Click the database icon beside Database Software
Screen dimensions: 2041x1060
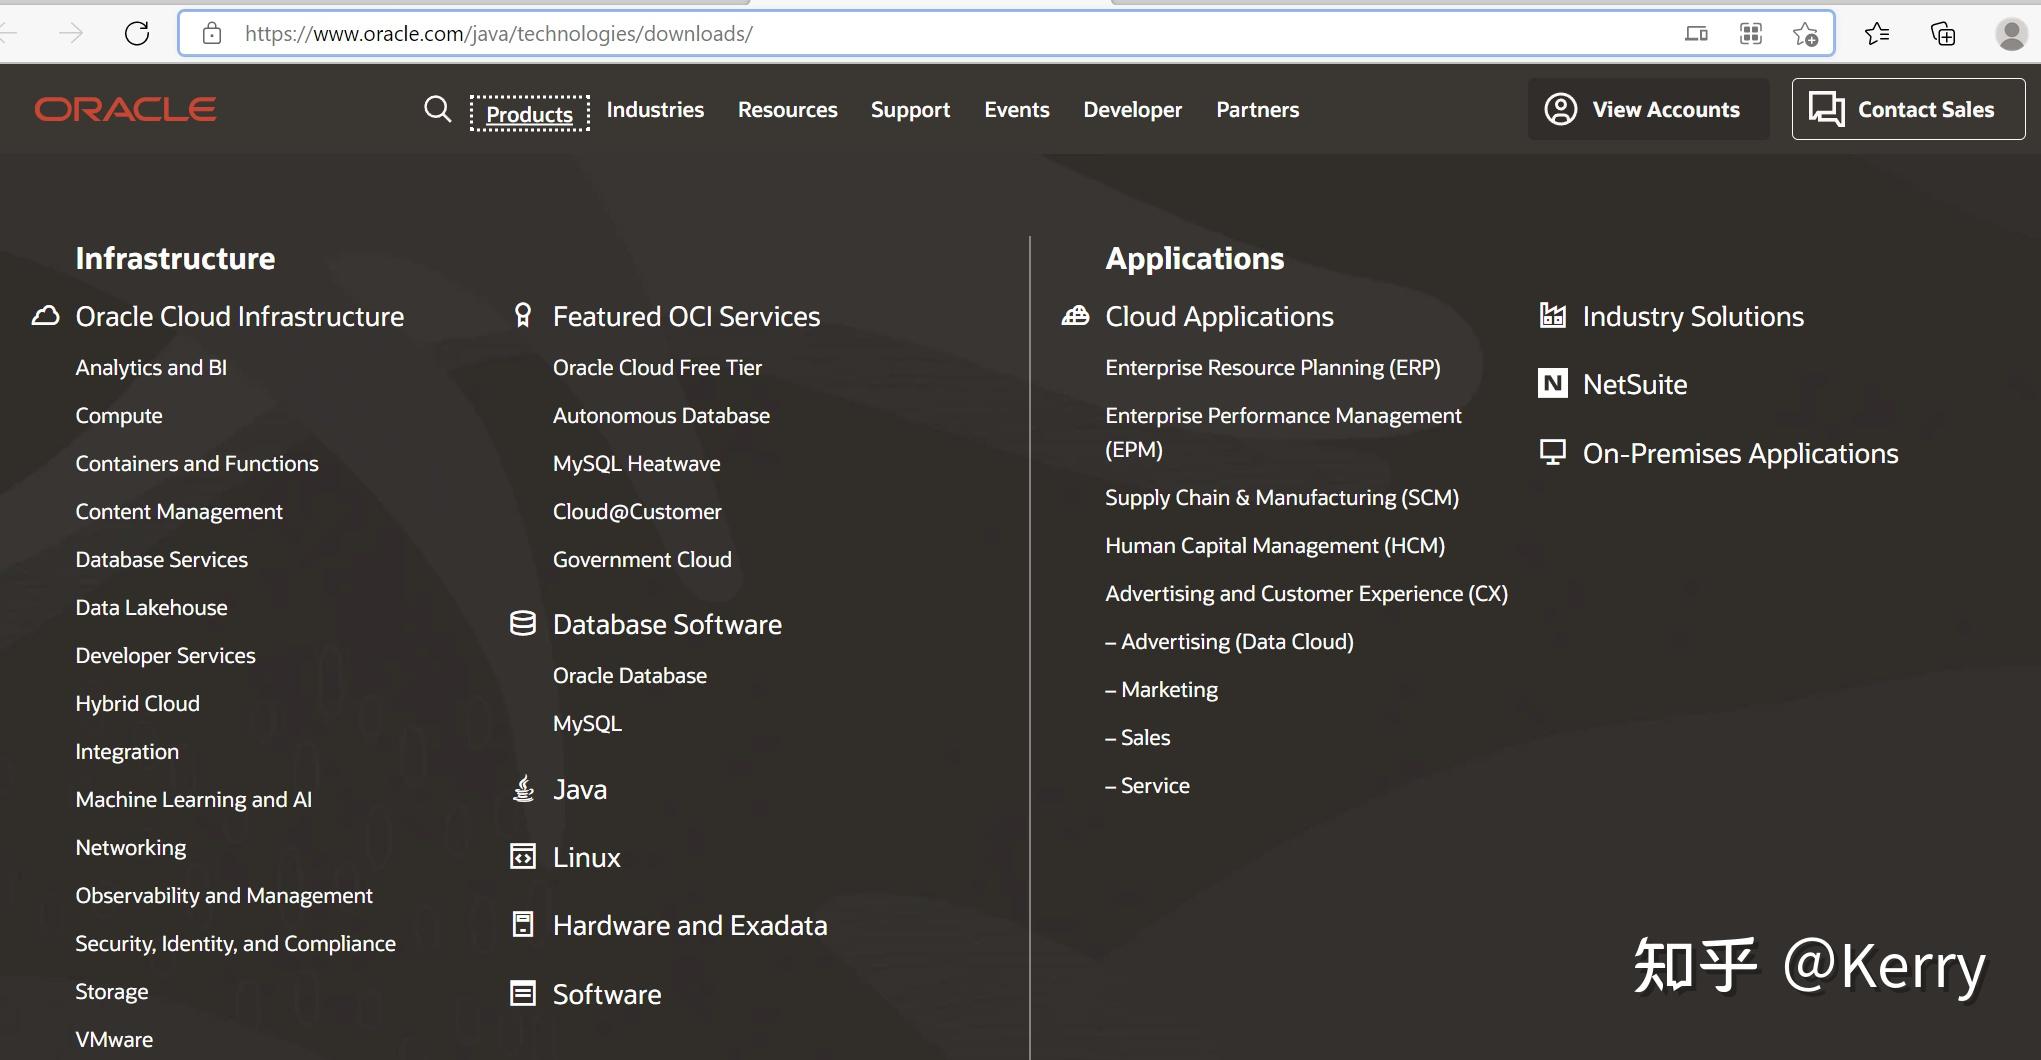[x=523, y=624]
